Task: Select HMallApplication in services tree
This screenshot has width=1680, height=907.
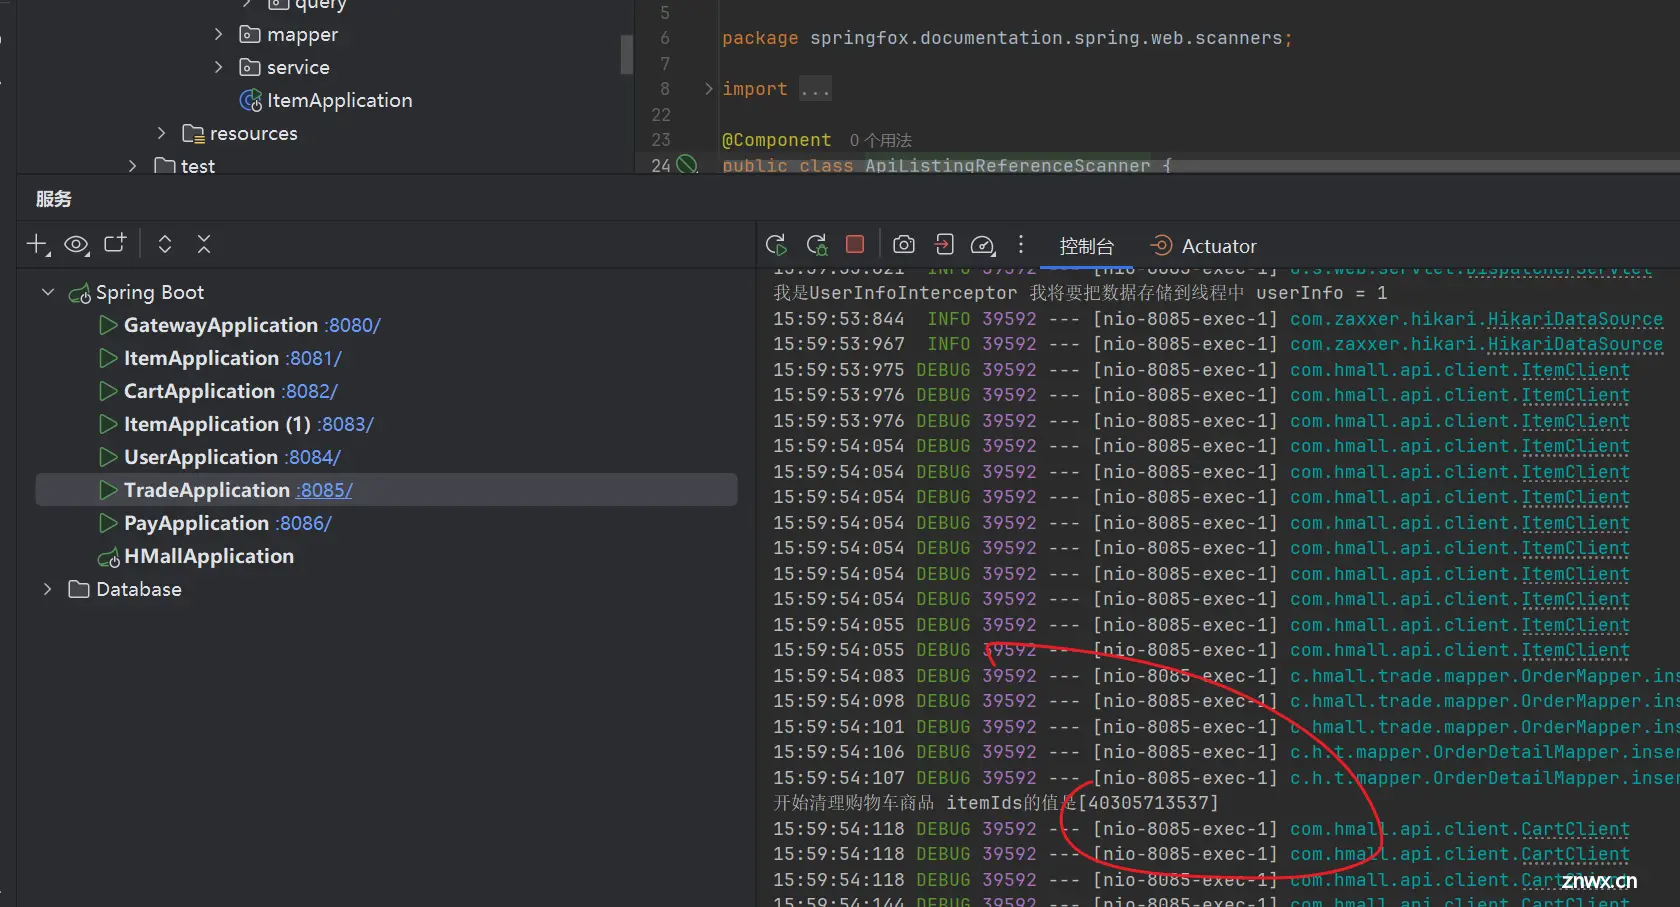Action: pos(209,556)
